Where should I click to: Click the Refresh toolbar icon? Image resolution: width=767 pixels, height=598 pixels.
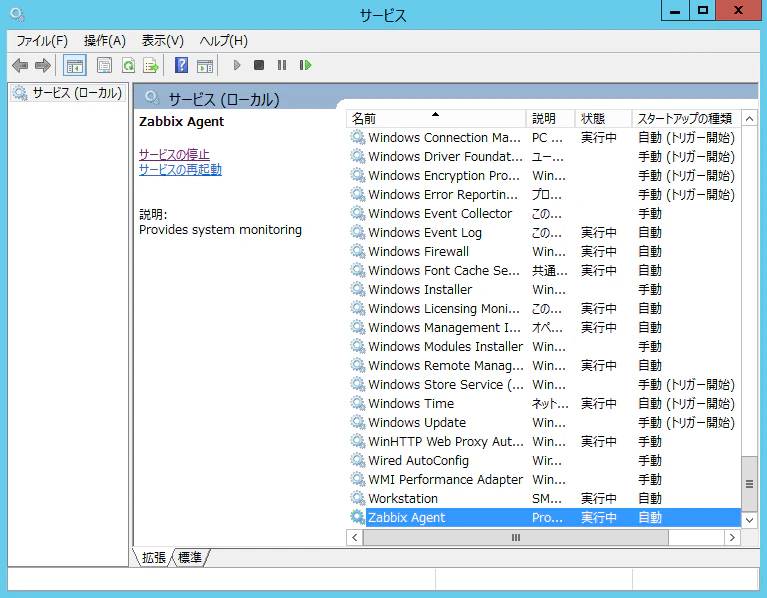(128, 66)
